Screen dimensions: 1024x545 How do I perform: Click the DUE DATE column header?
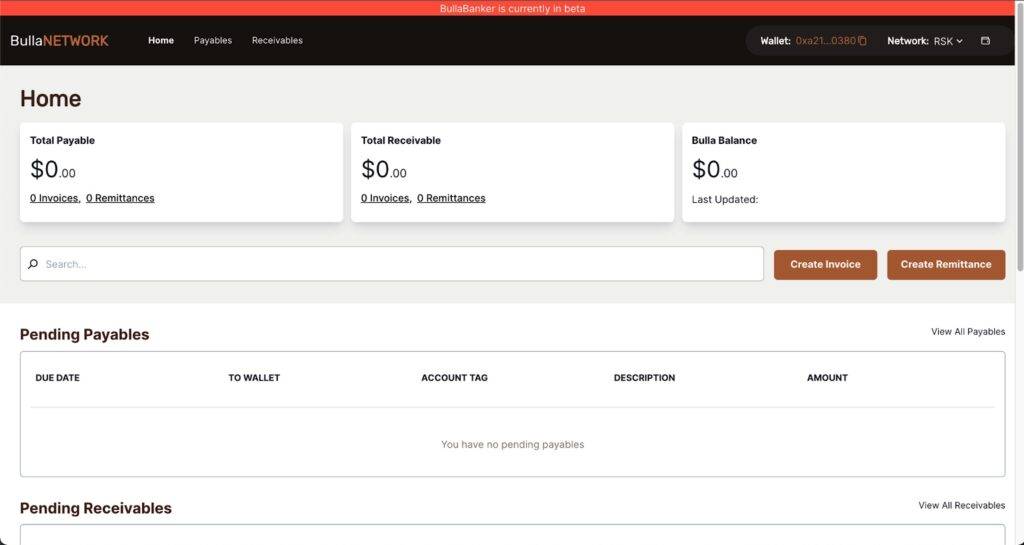coord(57,378)
